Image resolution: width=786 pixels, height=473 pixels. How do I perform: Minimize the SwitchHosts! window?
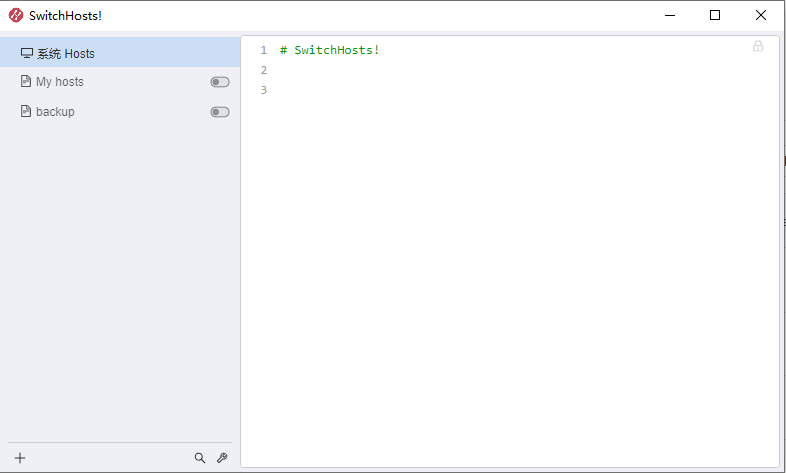670,16
